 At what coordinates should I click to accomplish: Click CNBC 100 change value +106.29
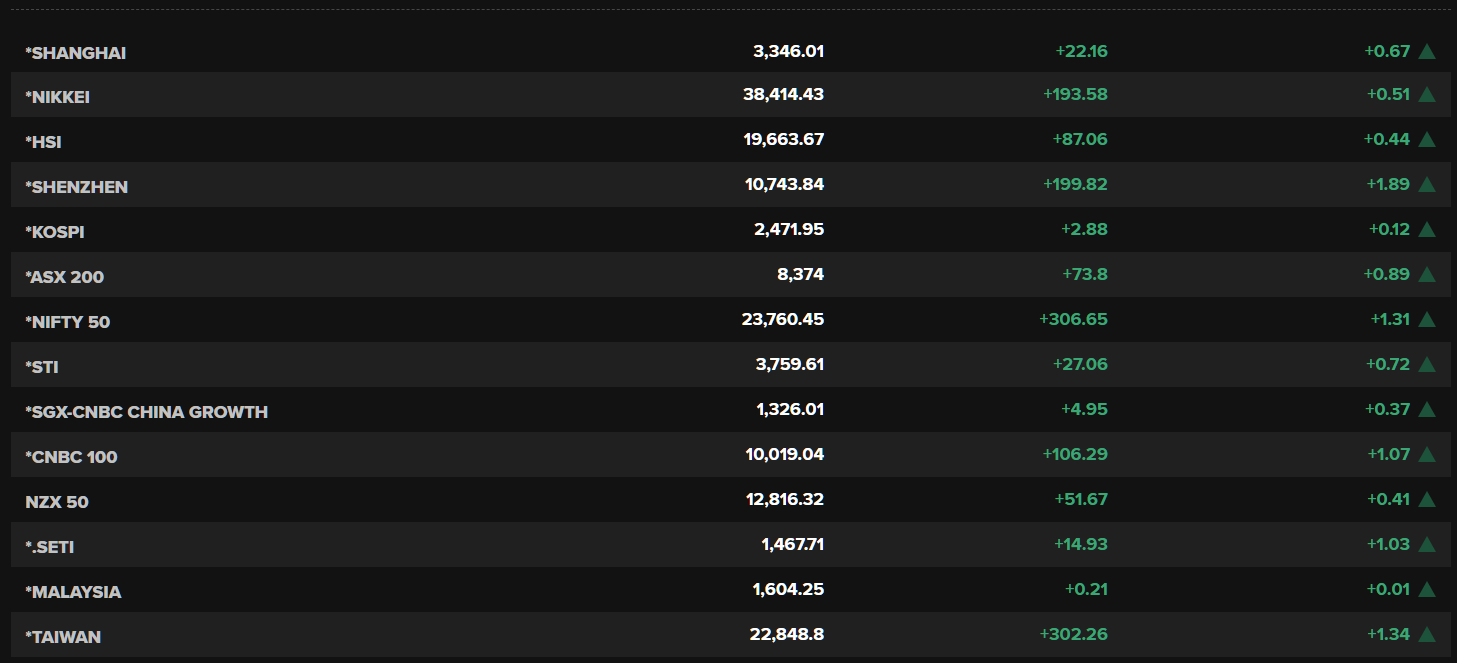point(1076,454)
